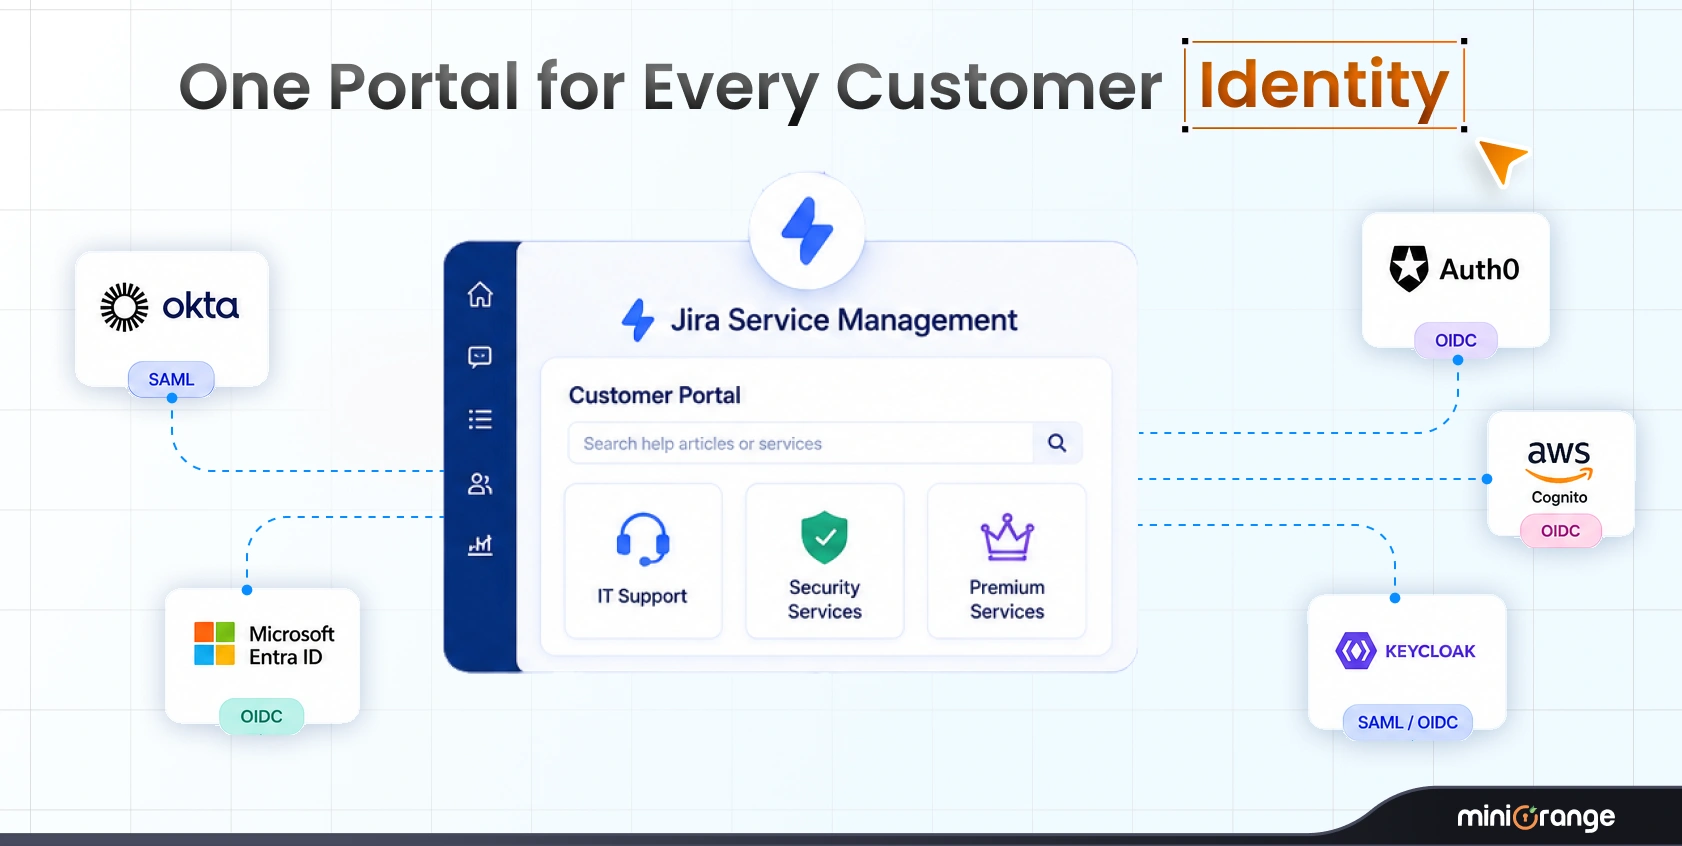Click the OIDC badge under Auth0
Viewport: 1682px width, 846px height.
coord(1456,340)
